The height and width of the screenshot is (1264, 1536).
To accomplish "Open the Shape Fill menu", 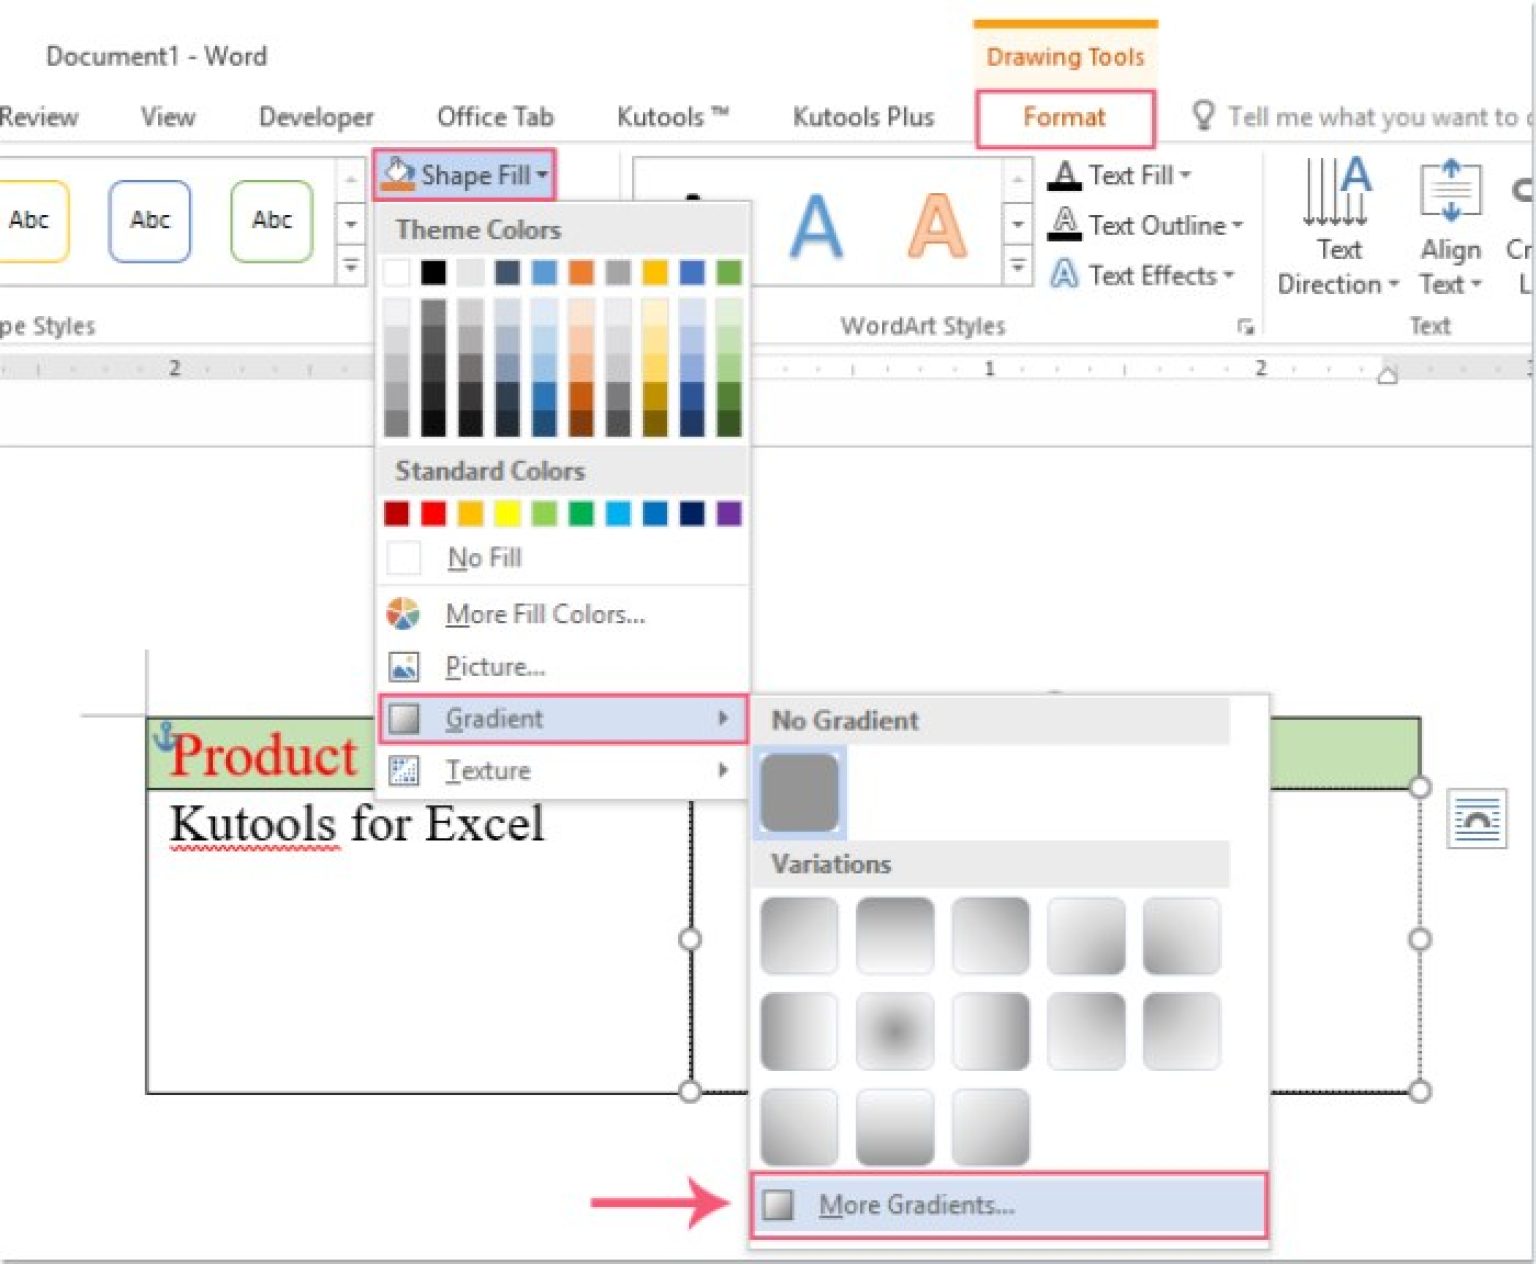I will [x=466, y=175].
